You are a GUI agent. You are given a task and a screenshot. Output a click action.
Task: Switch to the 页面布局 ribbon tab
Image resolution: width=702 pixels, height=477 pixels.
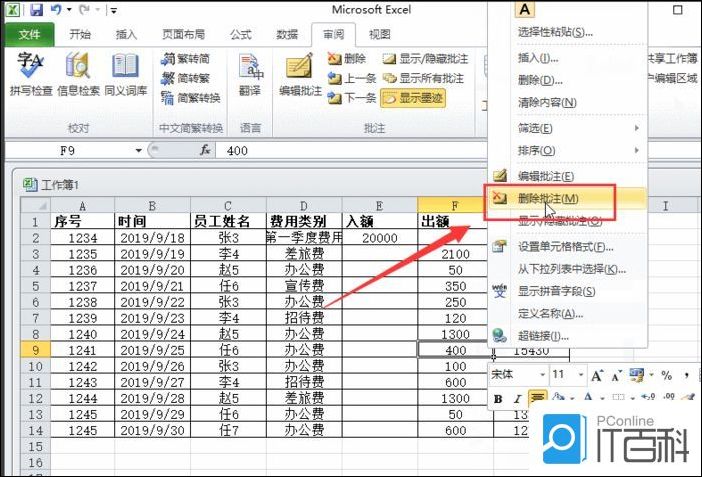tap(183, 34)
